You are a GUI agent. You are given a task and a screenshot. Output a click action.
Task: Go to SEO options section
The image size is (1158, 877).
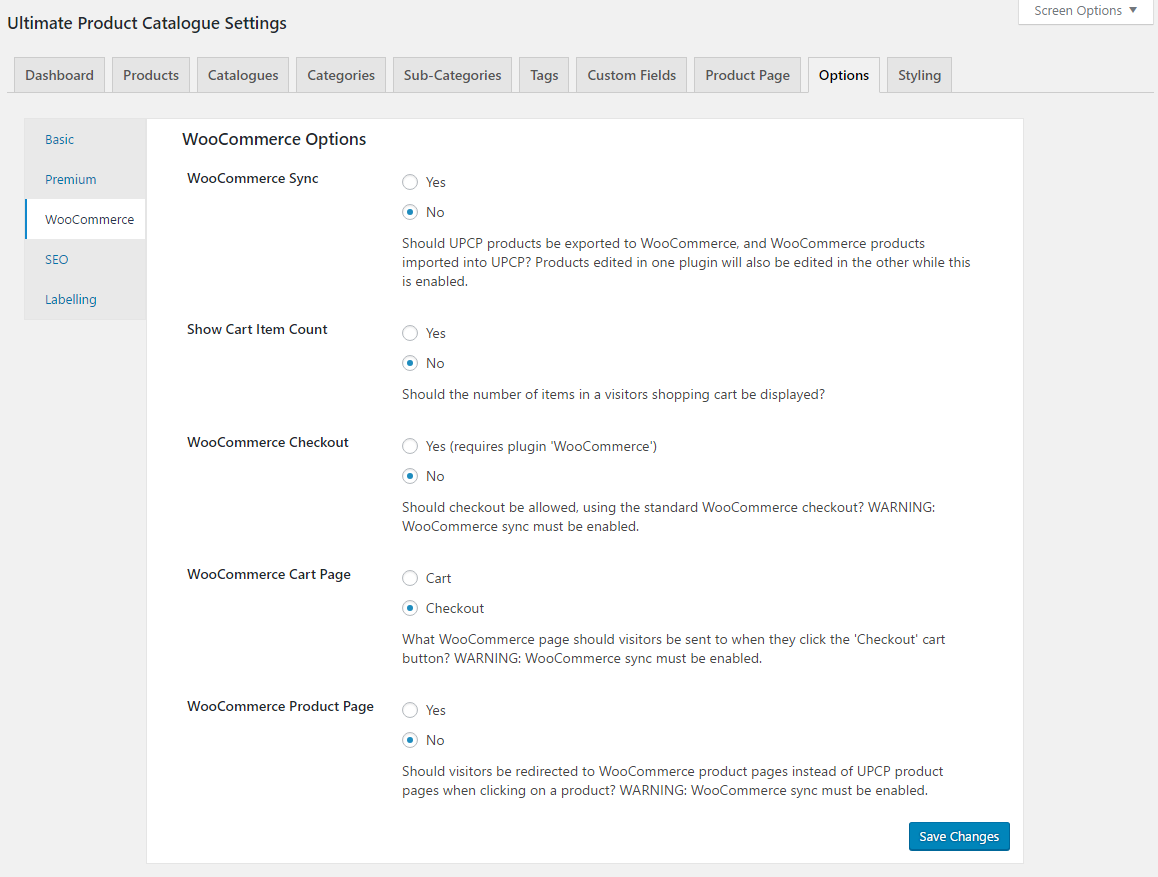pos(57,260)
